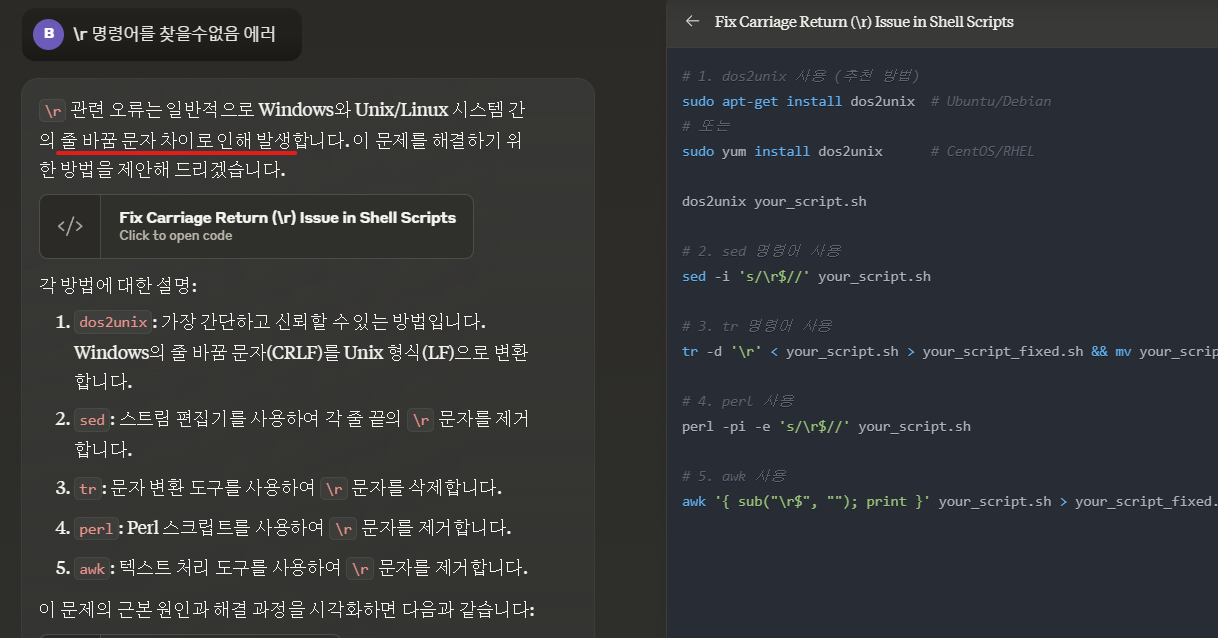Click comment "# 1. dos2unix 사용 (추천 방법)"

(801, 76)
